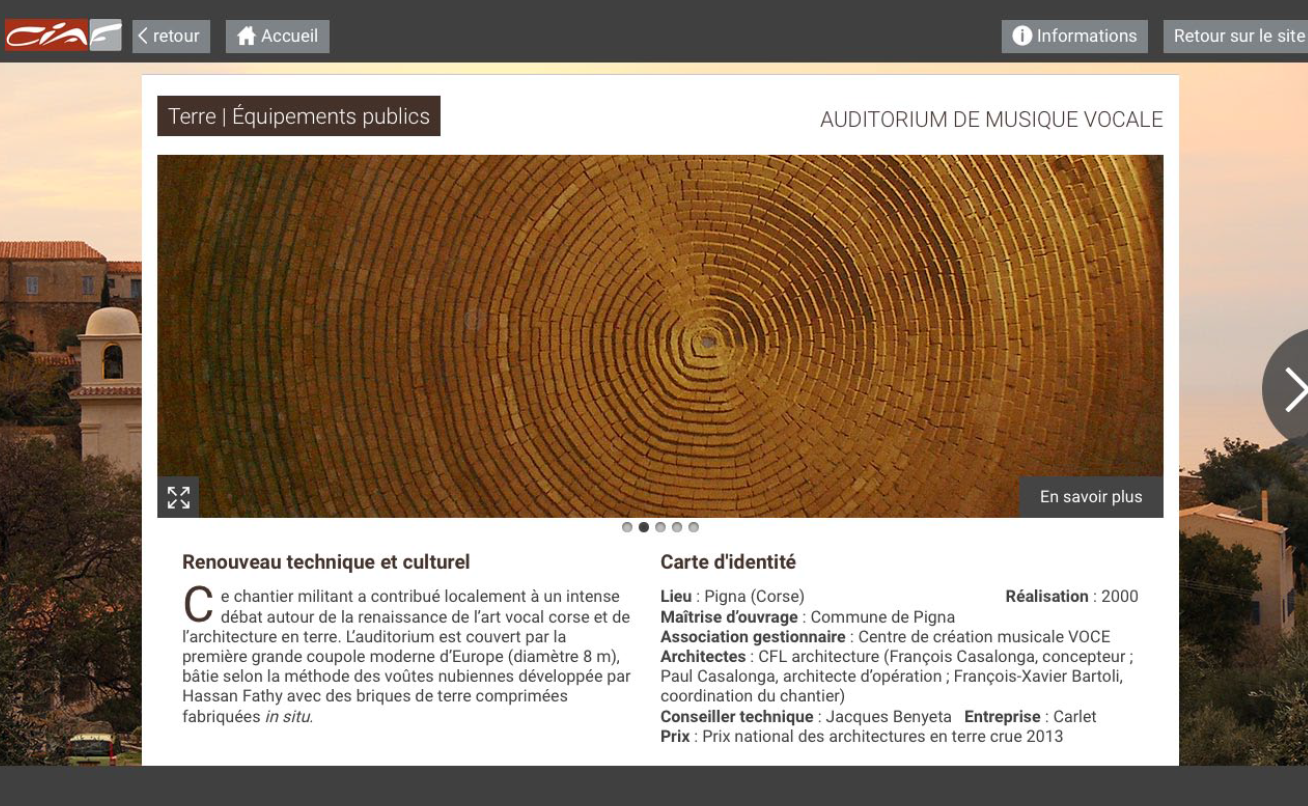Select the fifth carousel dot
Image resolution: width=1308 pixels, height=806 pixels.
pyautogui.click(x=693, y=527)
